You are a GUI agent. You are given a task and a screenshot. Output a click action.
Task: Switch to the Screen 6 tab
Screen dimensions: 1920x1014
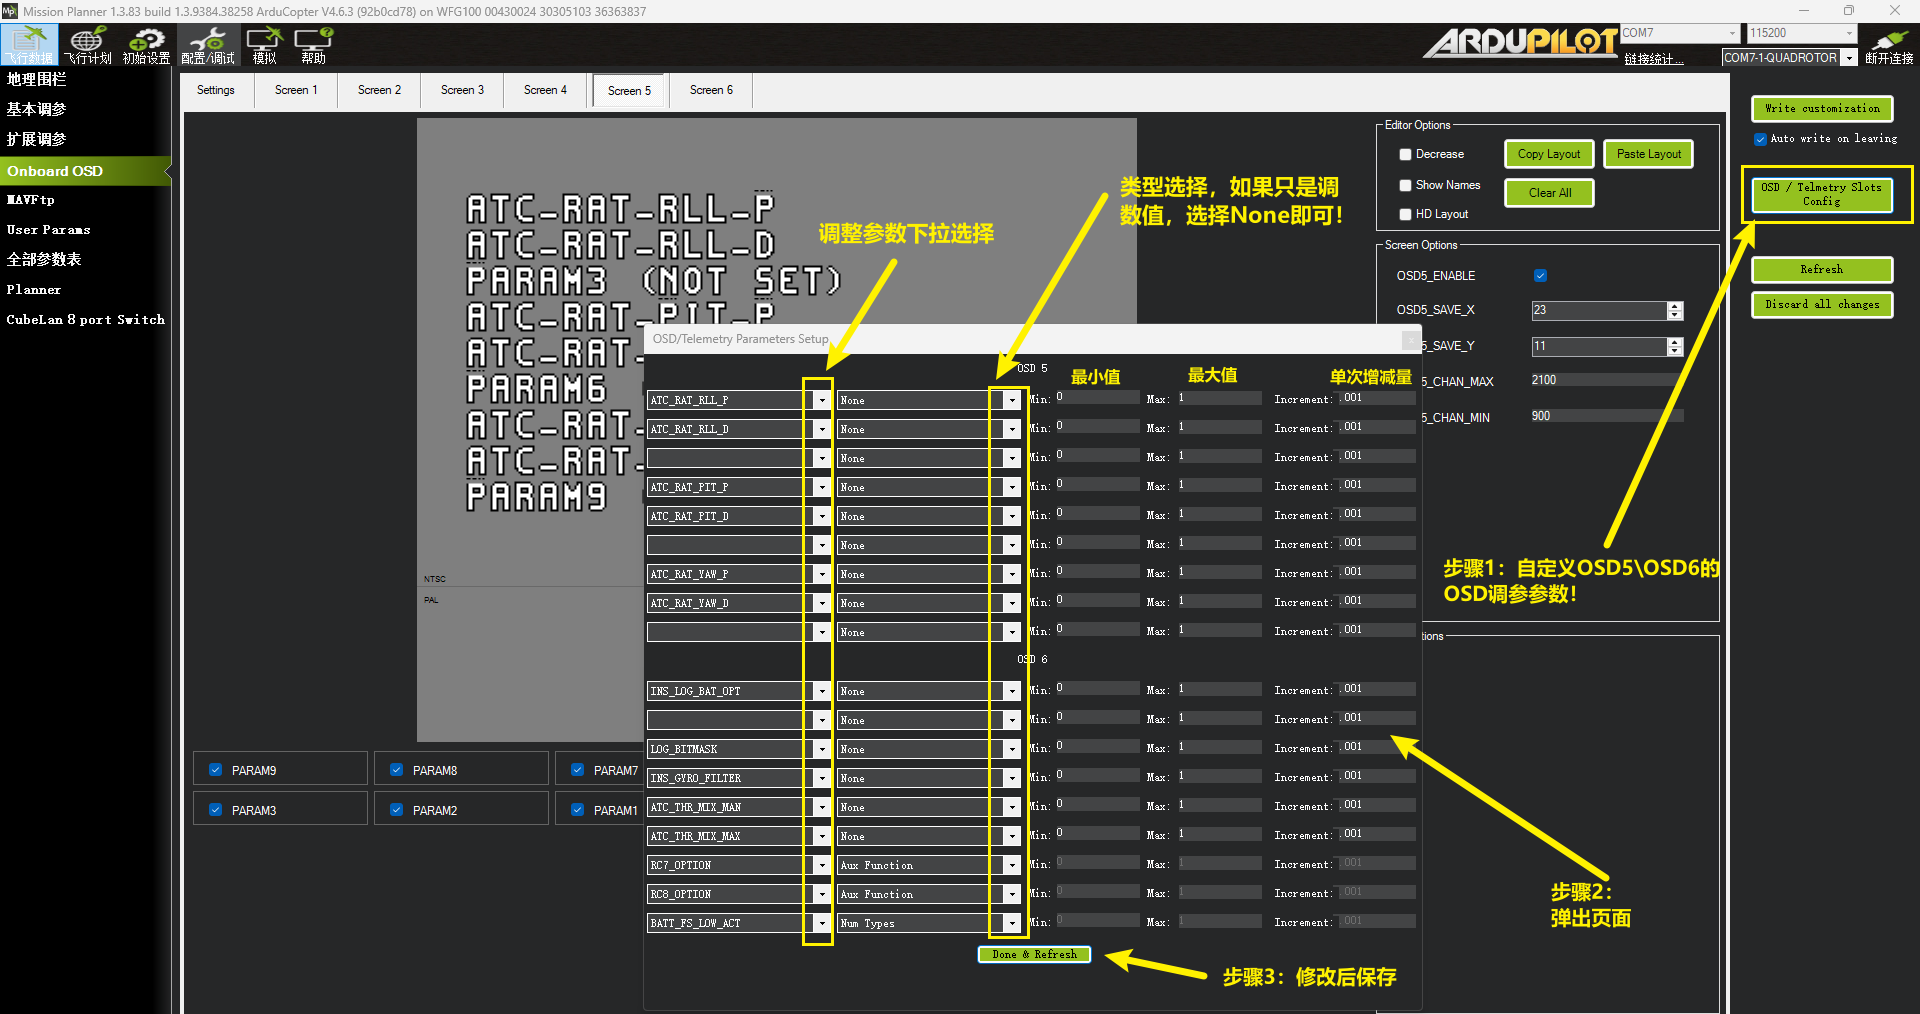click(711, 90)
